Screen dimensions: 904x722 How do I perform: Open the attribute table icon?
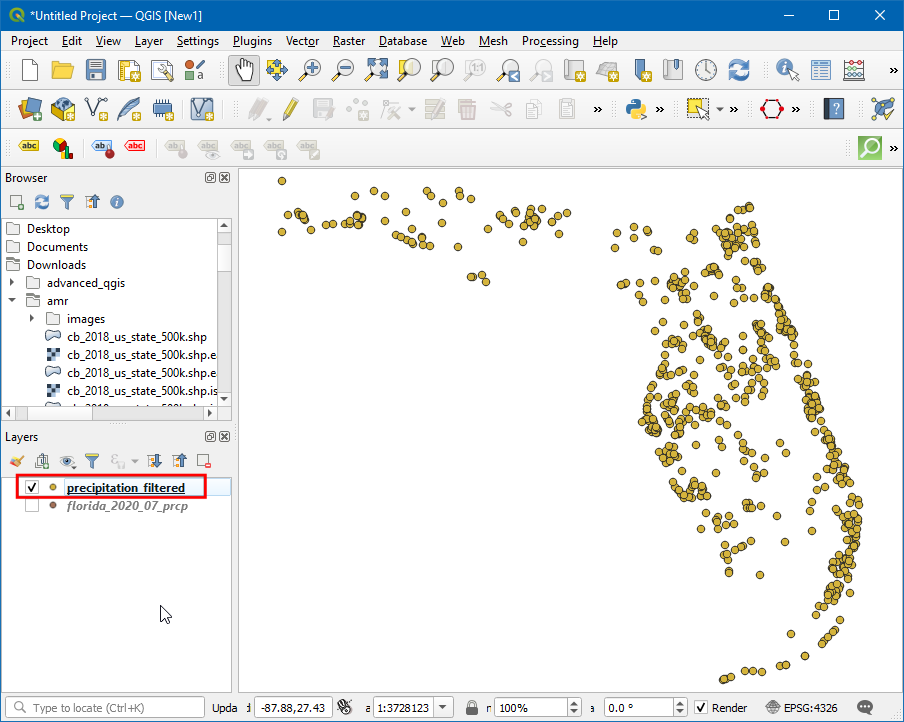click(821, 70)
